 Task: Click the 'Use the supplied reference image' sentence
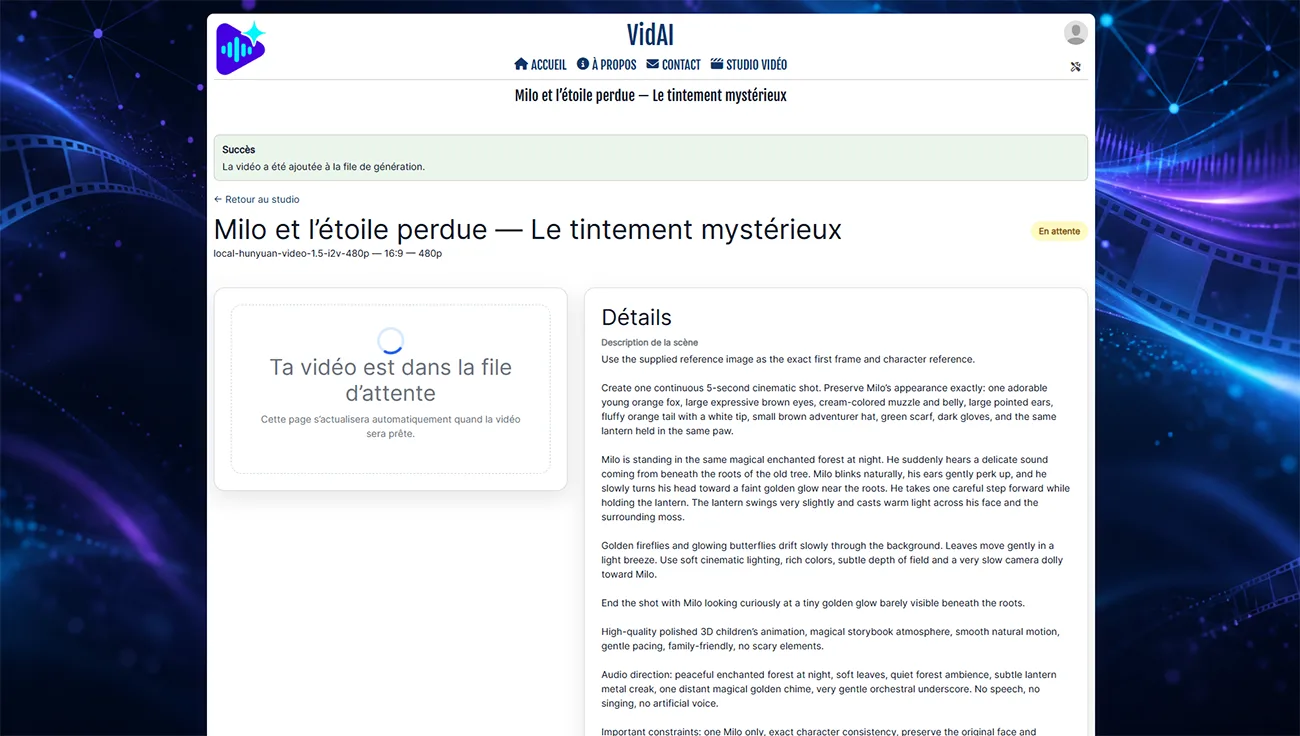[x=788, y=359]
